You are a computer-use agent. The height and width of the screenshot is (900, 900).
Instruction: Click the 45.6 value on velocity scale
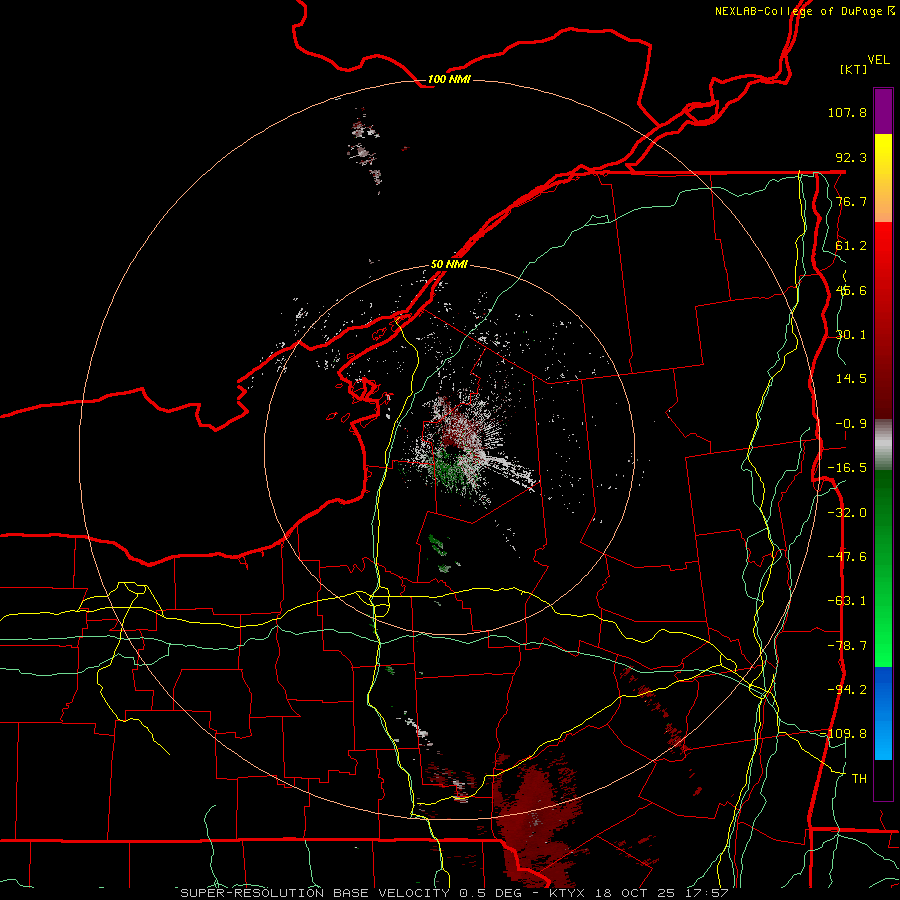[851, 290]
